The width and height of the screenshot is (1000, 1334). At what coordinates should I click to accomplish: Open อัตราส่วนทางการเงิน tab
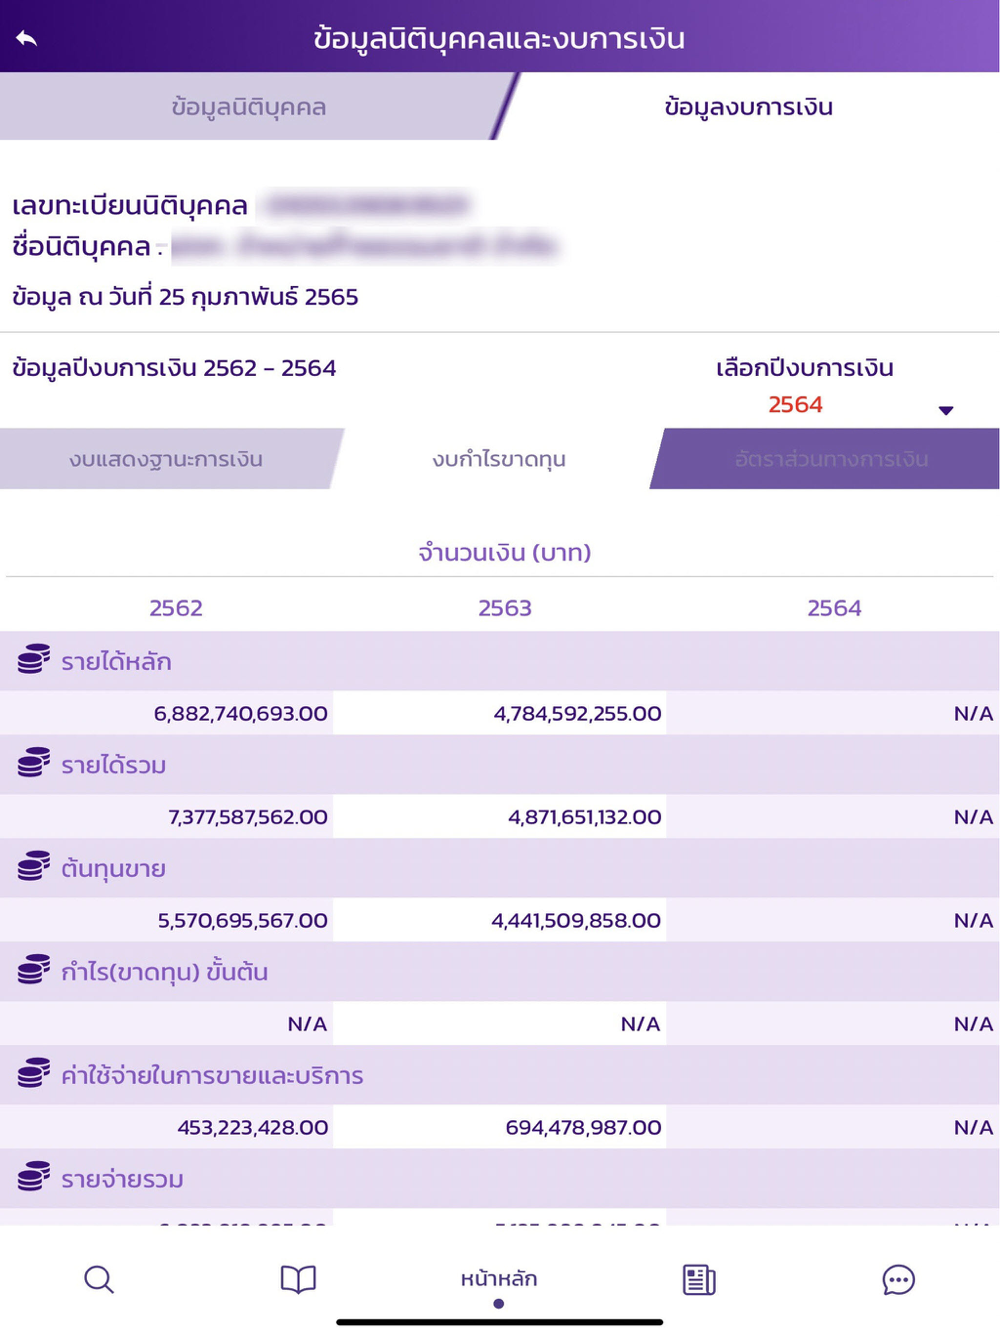(x=831, y=459)
